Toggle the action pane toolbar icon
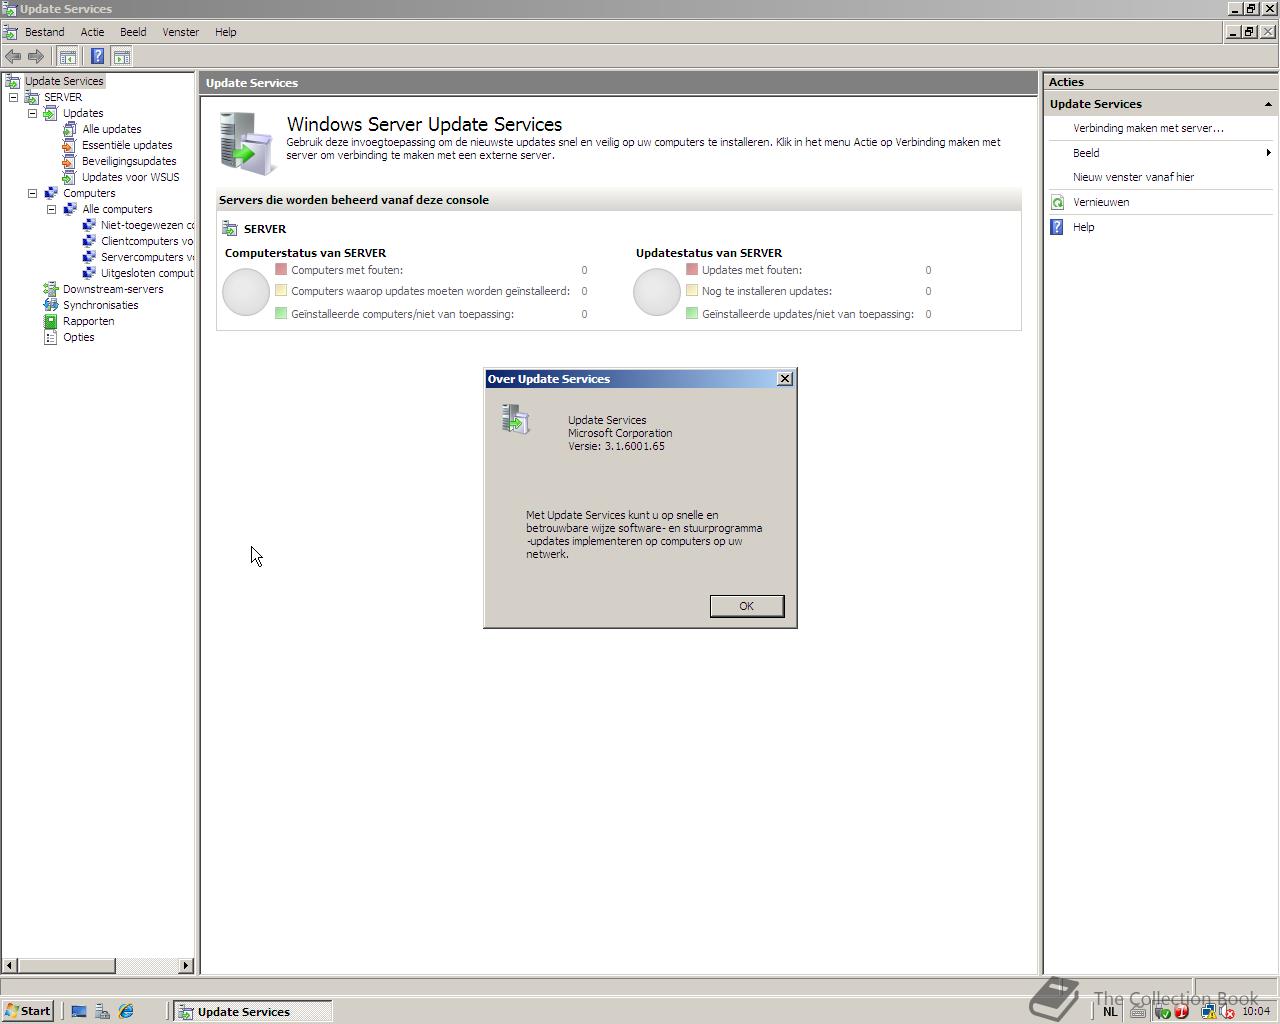The width and height of the screenshot is (1280, 1024). 122,57
